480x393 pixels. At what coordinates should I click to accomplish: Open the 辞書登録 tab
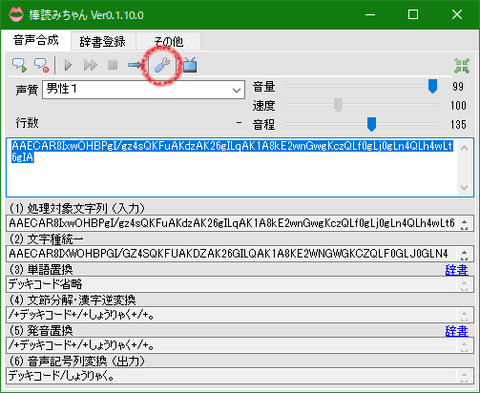(103, 42)
